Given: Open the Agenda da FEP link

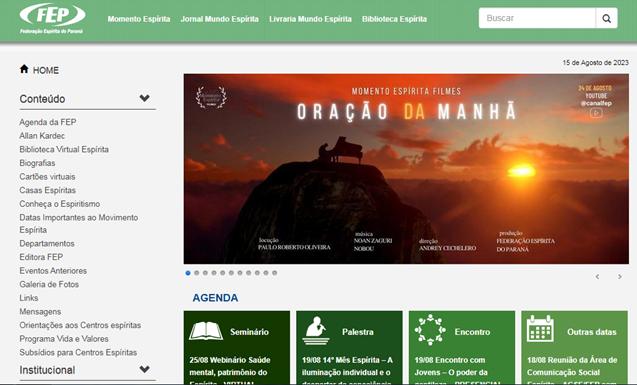Looking at the screenshot, I should (48, 122).
